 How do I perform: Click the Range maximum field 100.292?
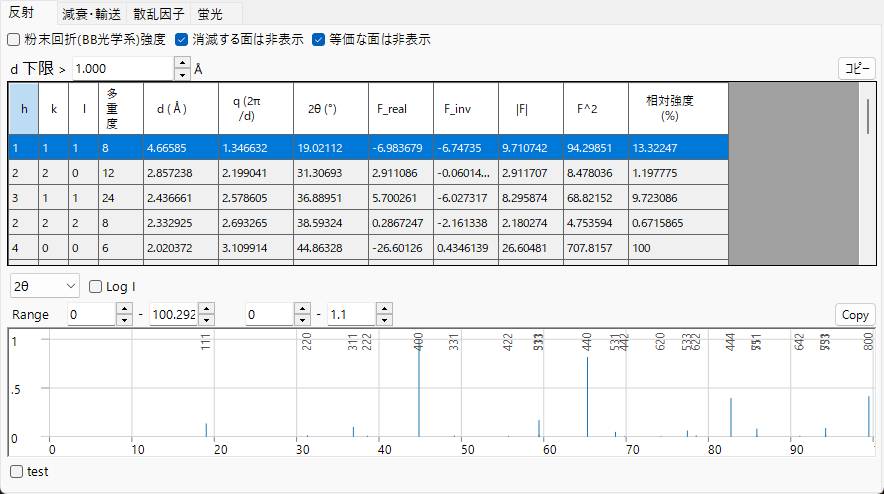click(174, 314)
